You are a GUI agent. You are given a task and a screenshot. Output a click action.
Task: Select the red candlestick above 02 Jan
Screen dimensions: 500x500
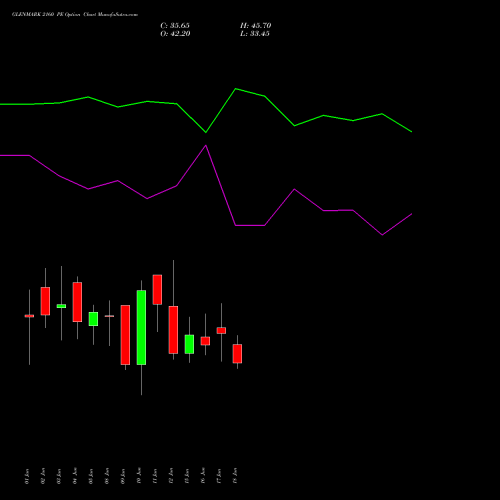point(45,301)
